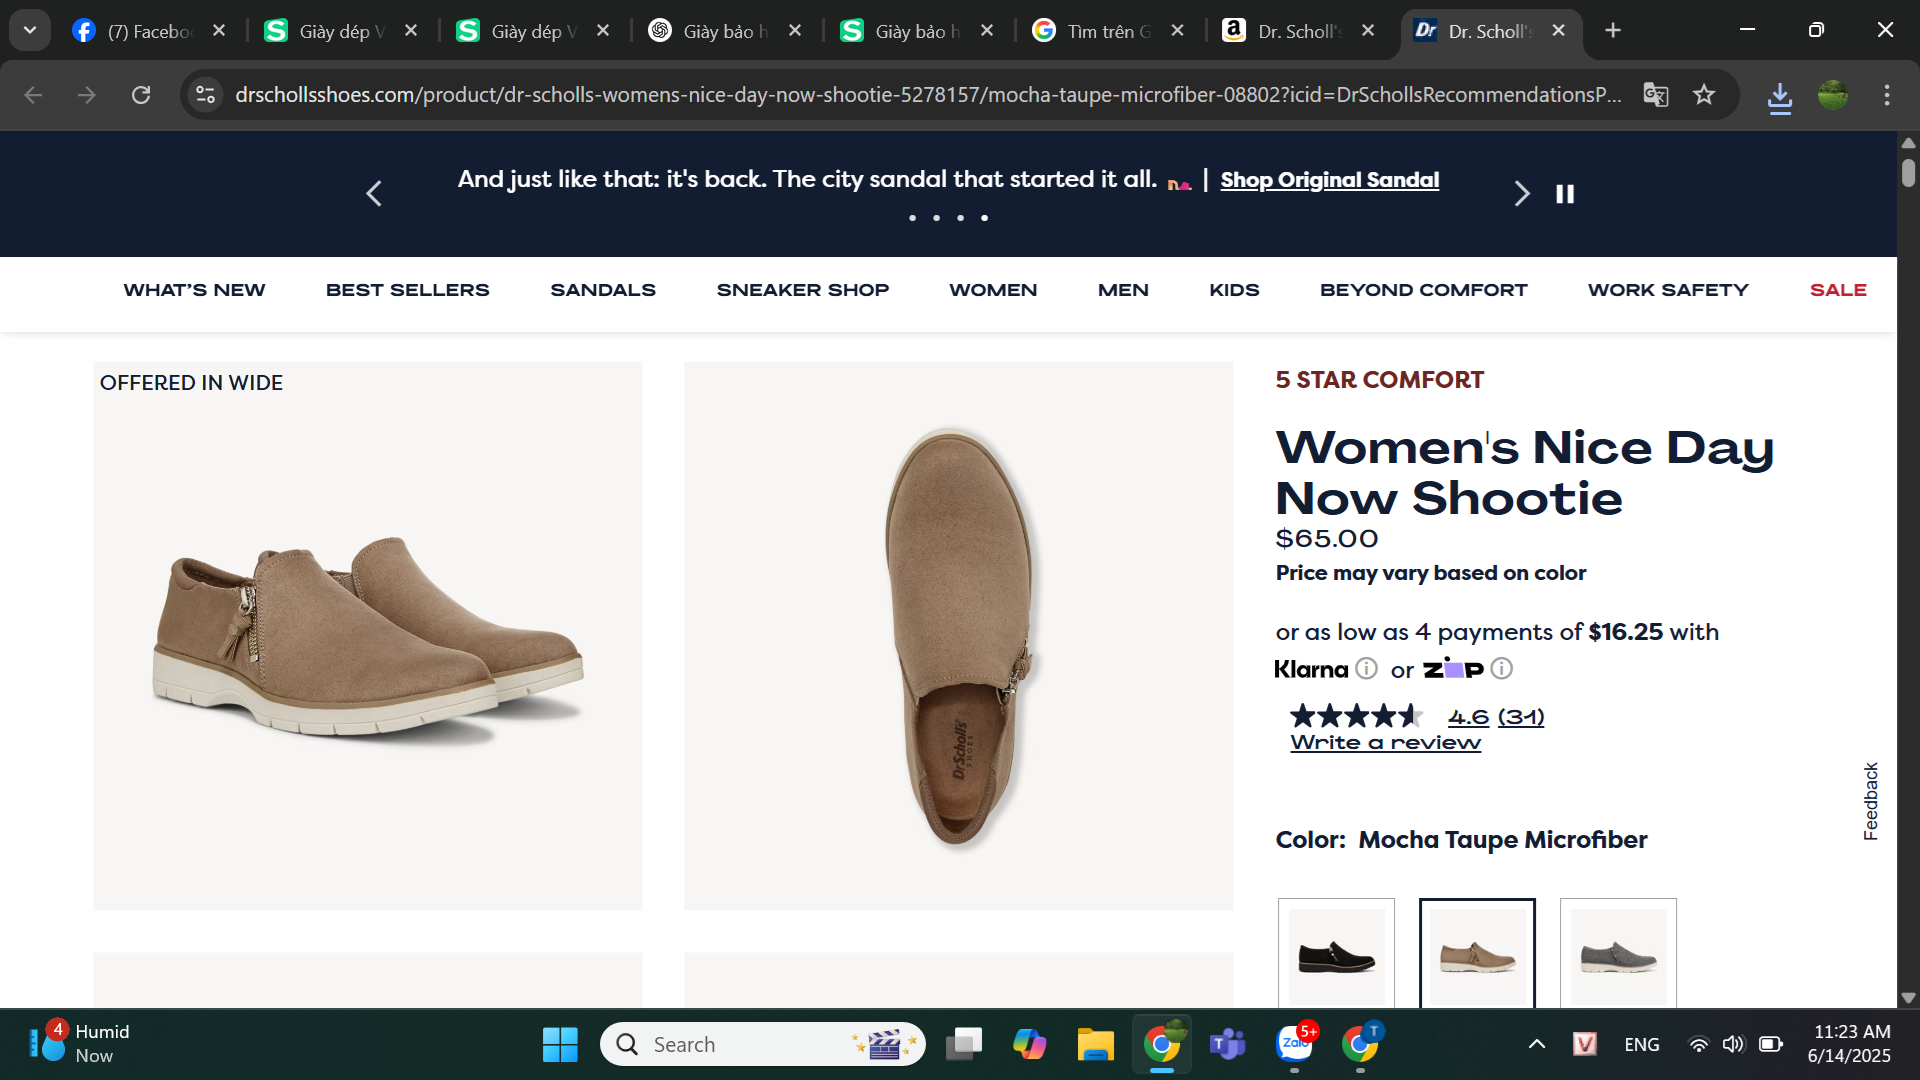The height and width of the screenshot is (1080, 1920).
Task: Open the SANDALS menu
Action: tap(602, 290)
